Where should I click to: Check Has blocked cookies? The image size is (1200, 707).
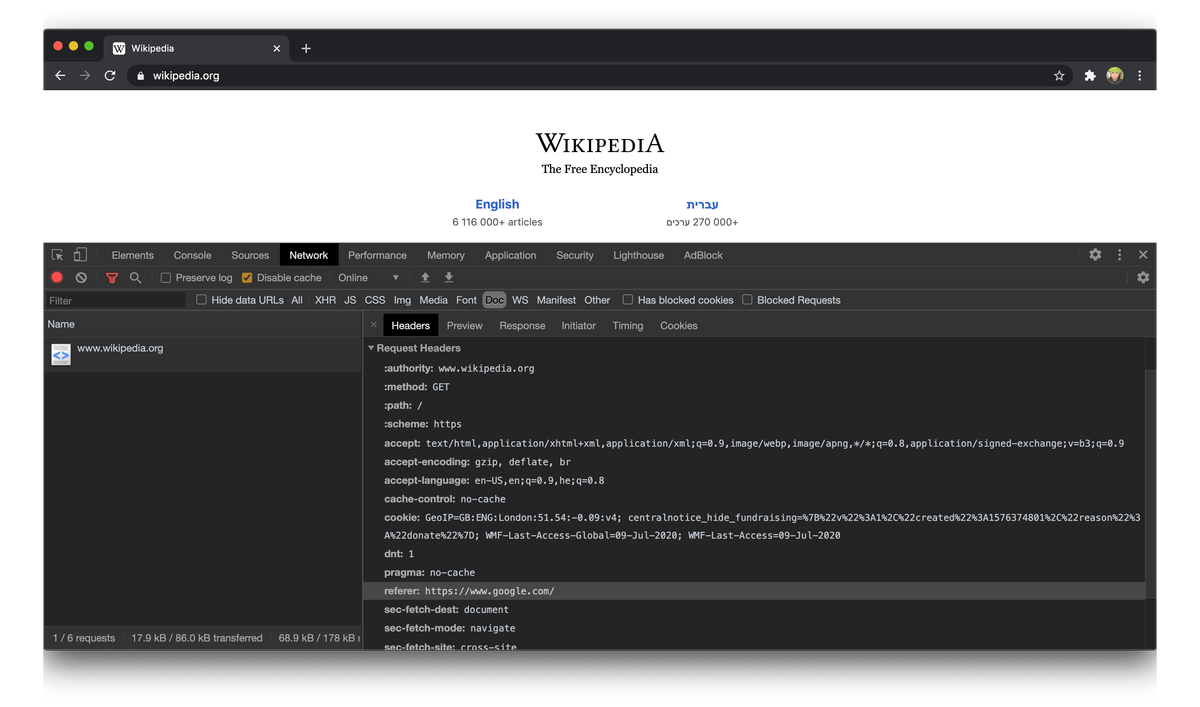coord(628,300)
